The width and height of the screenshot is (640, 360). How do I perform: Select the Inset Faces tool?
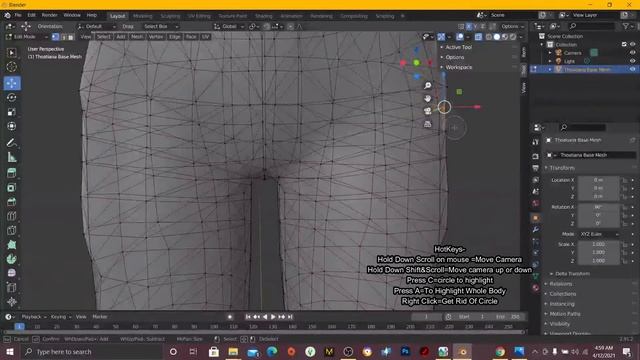click(x=12, y=188)
